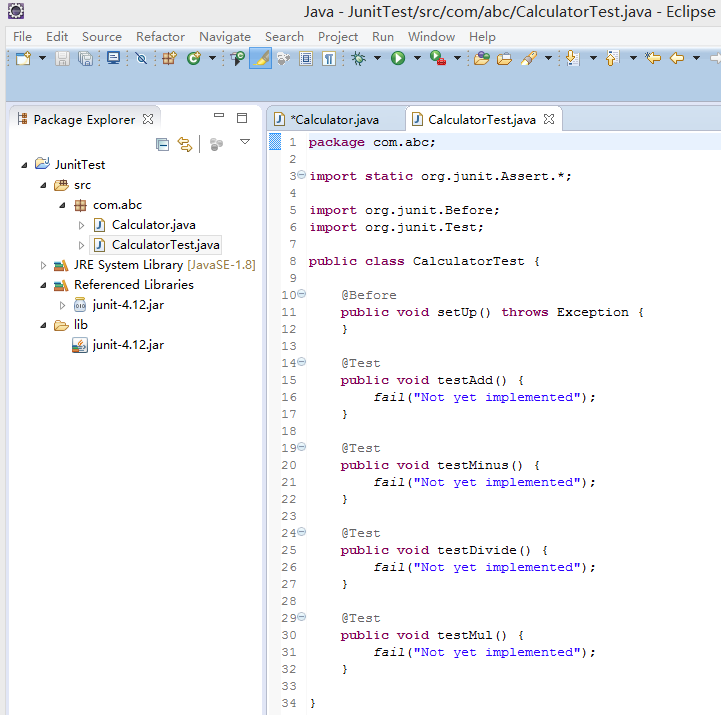Open the Window menu
Image resolution: width=721 pixels, height=715 pixels.
click(x=431, y=36)
